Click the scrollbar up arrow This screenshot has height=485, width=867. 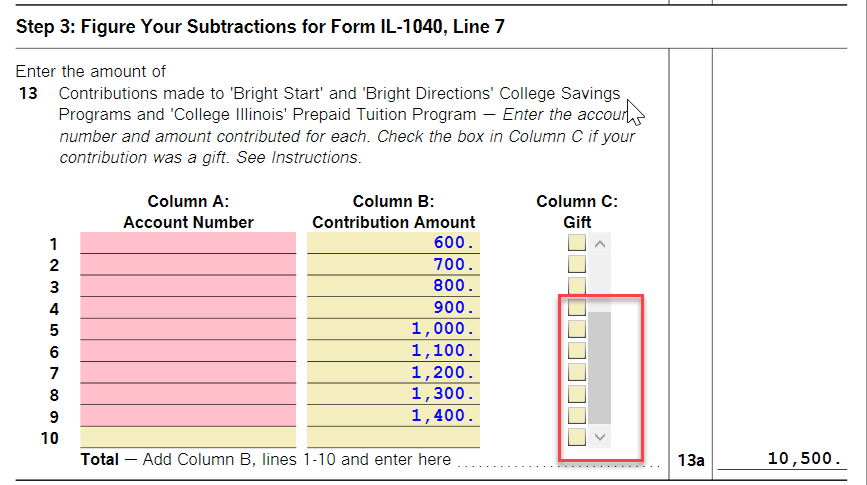(x=600, y=243)
